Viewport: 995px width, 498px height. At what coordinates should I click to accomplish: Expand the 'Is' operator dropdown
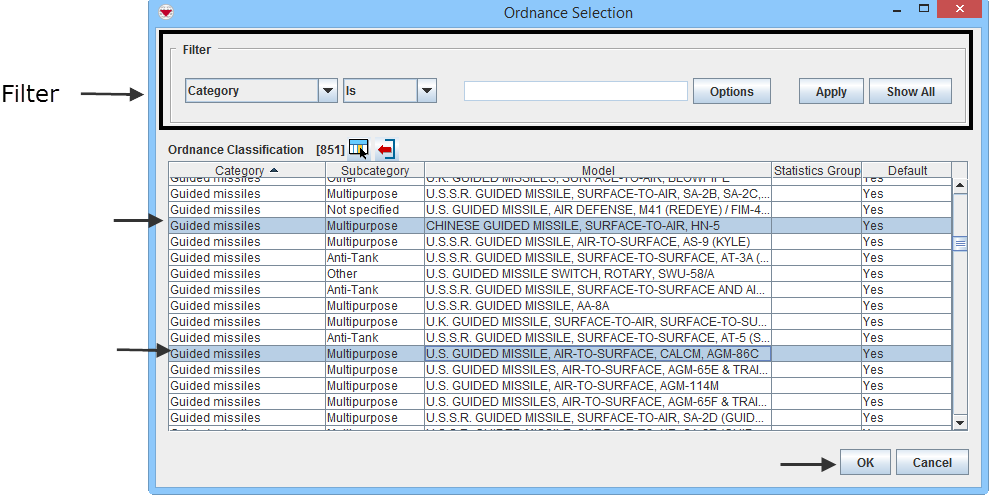click(427, 91)
